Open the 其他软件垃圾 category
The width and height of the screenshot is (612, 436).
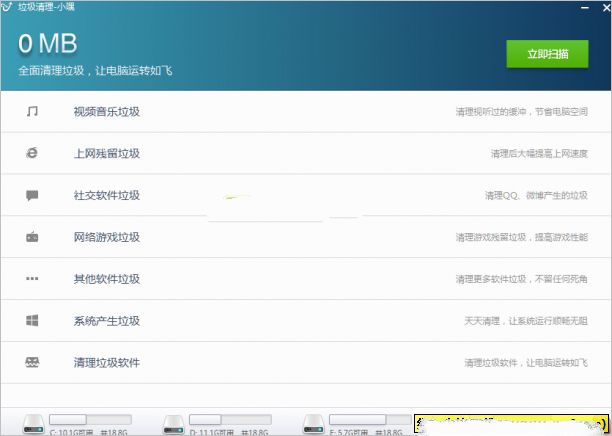click(x=106, y=279)
